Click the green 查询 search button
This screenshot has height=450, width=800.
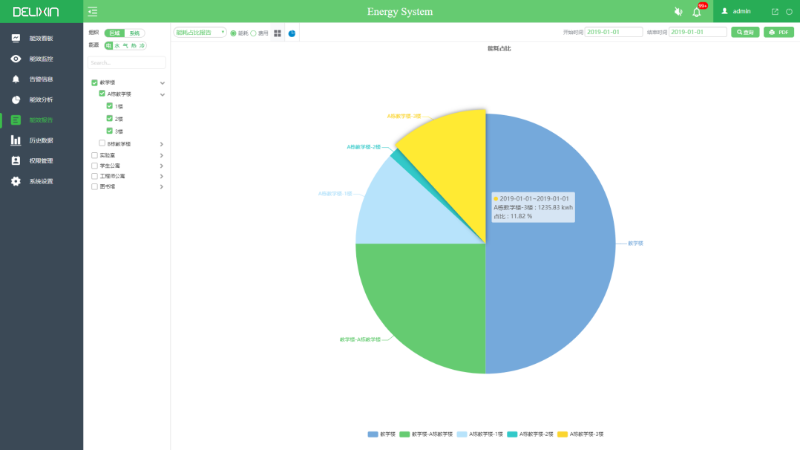[x=745, y=33]
